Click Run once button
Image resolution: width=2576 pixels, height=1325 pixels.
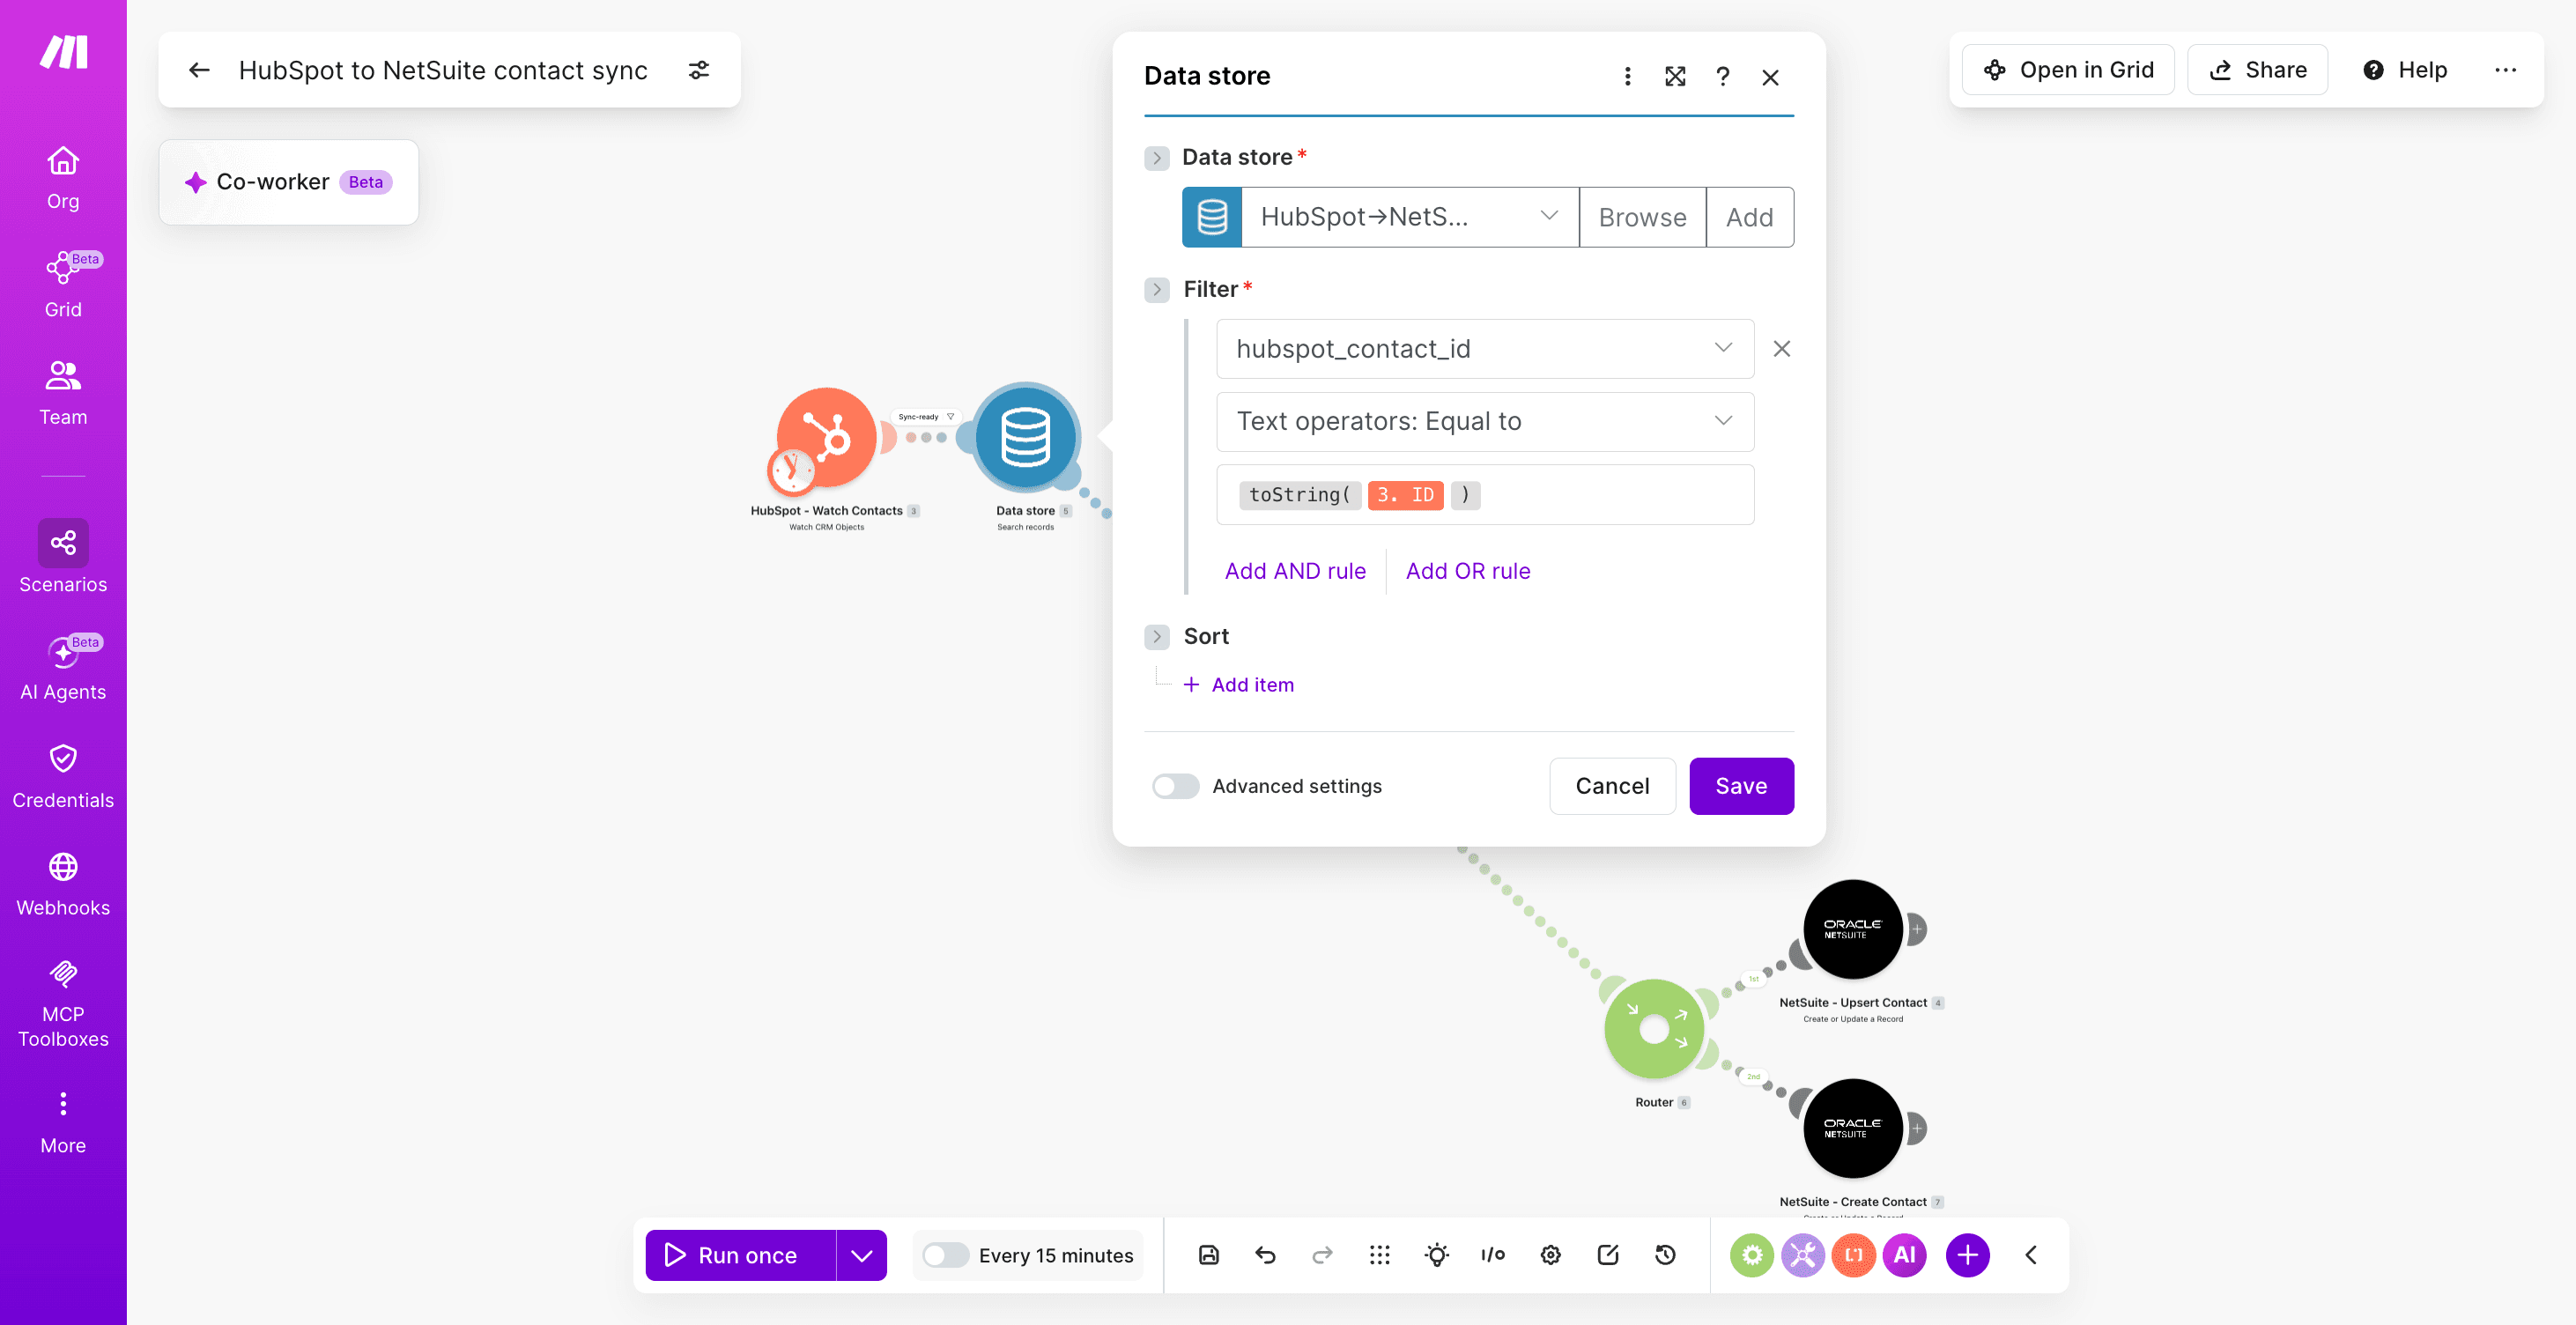click(x=740, y=1255)
